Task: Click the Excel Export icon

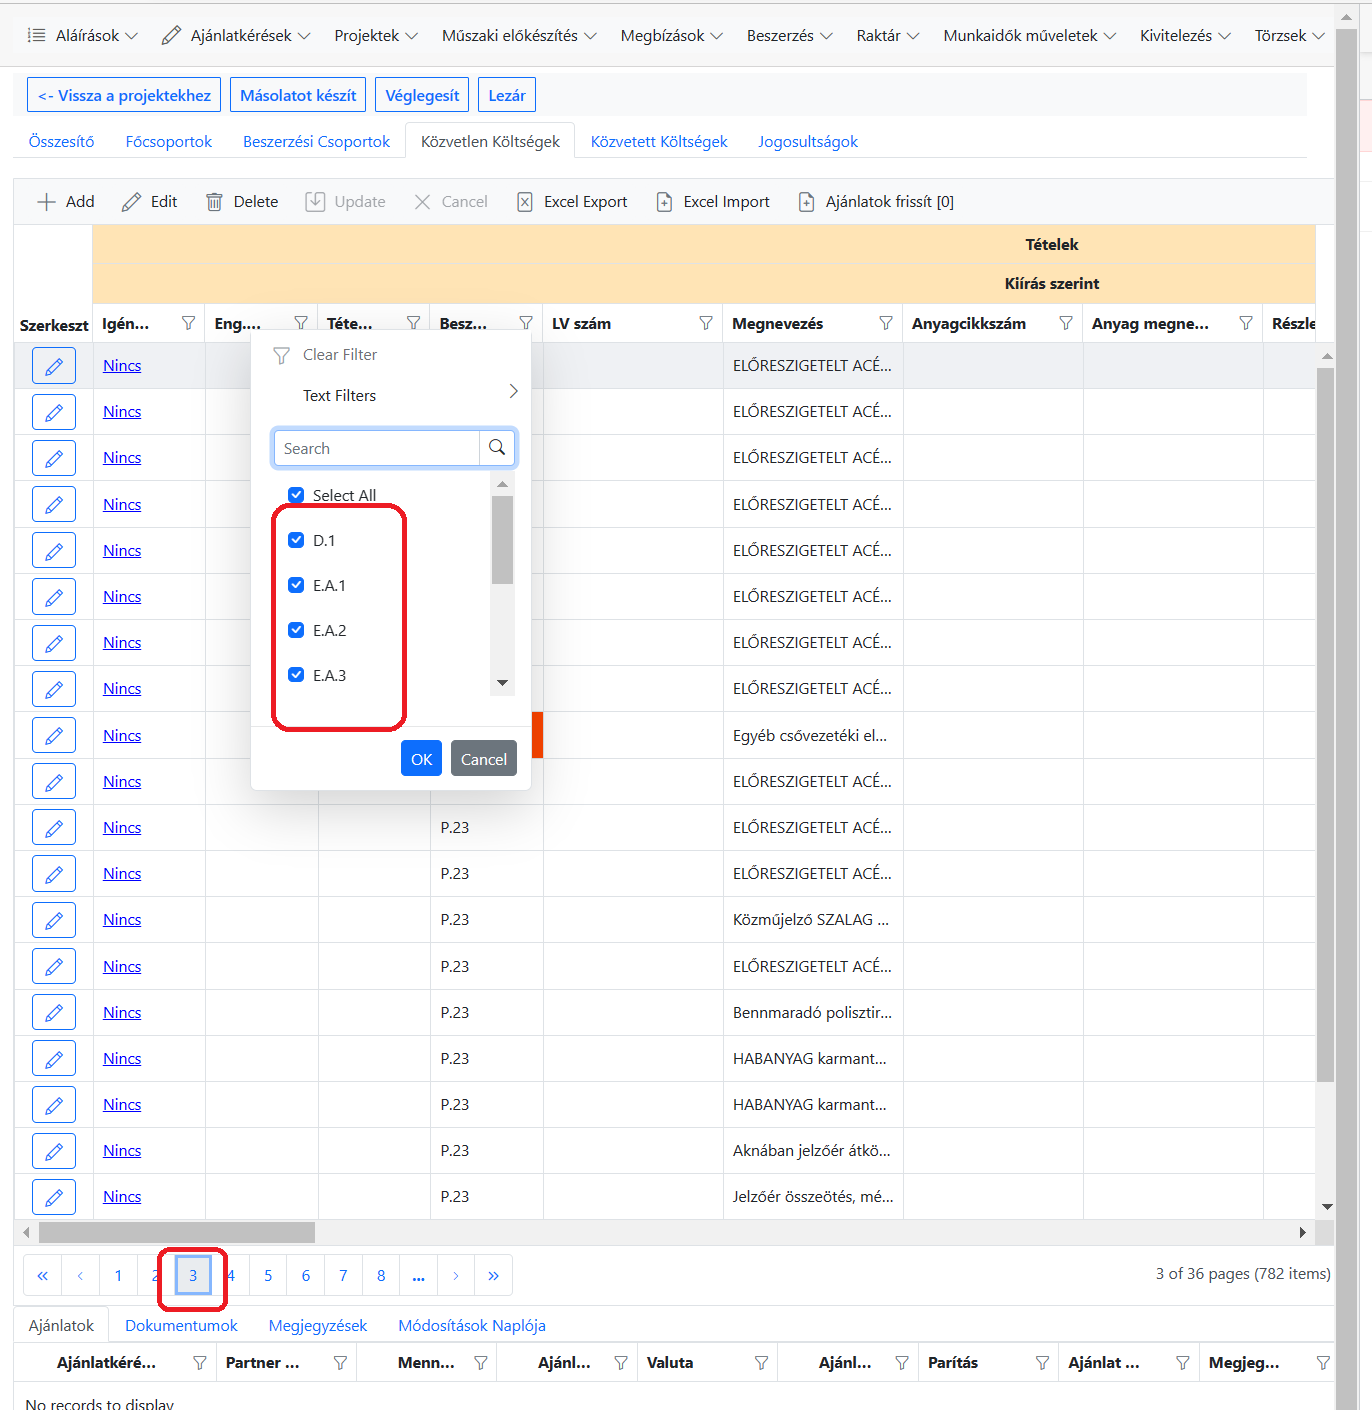Action: click(x=525, y=202)
